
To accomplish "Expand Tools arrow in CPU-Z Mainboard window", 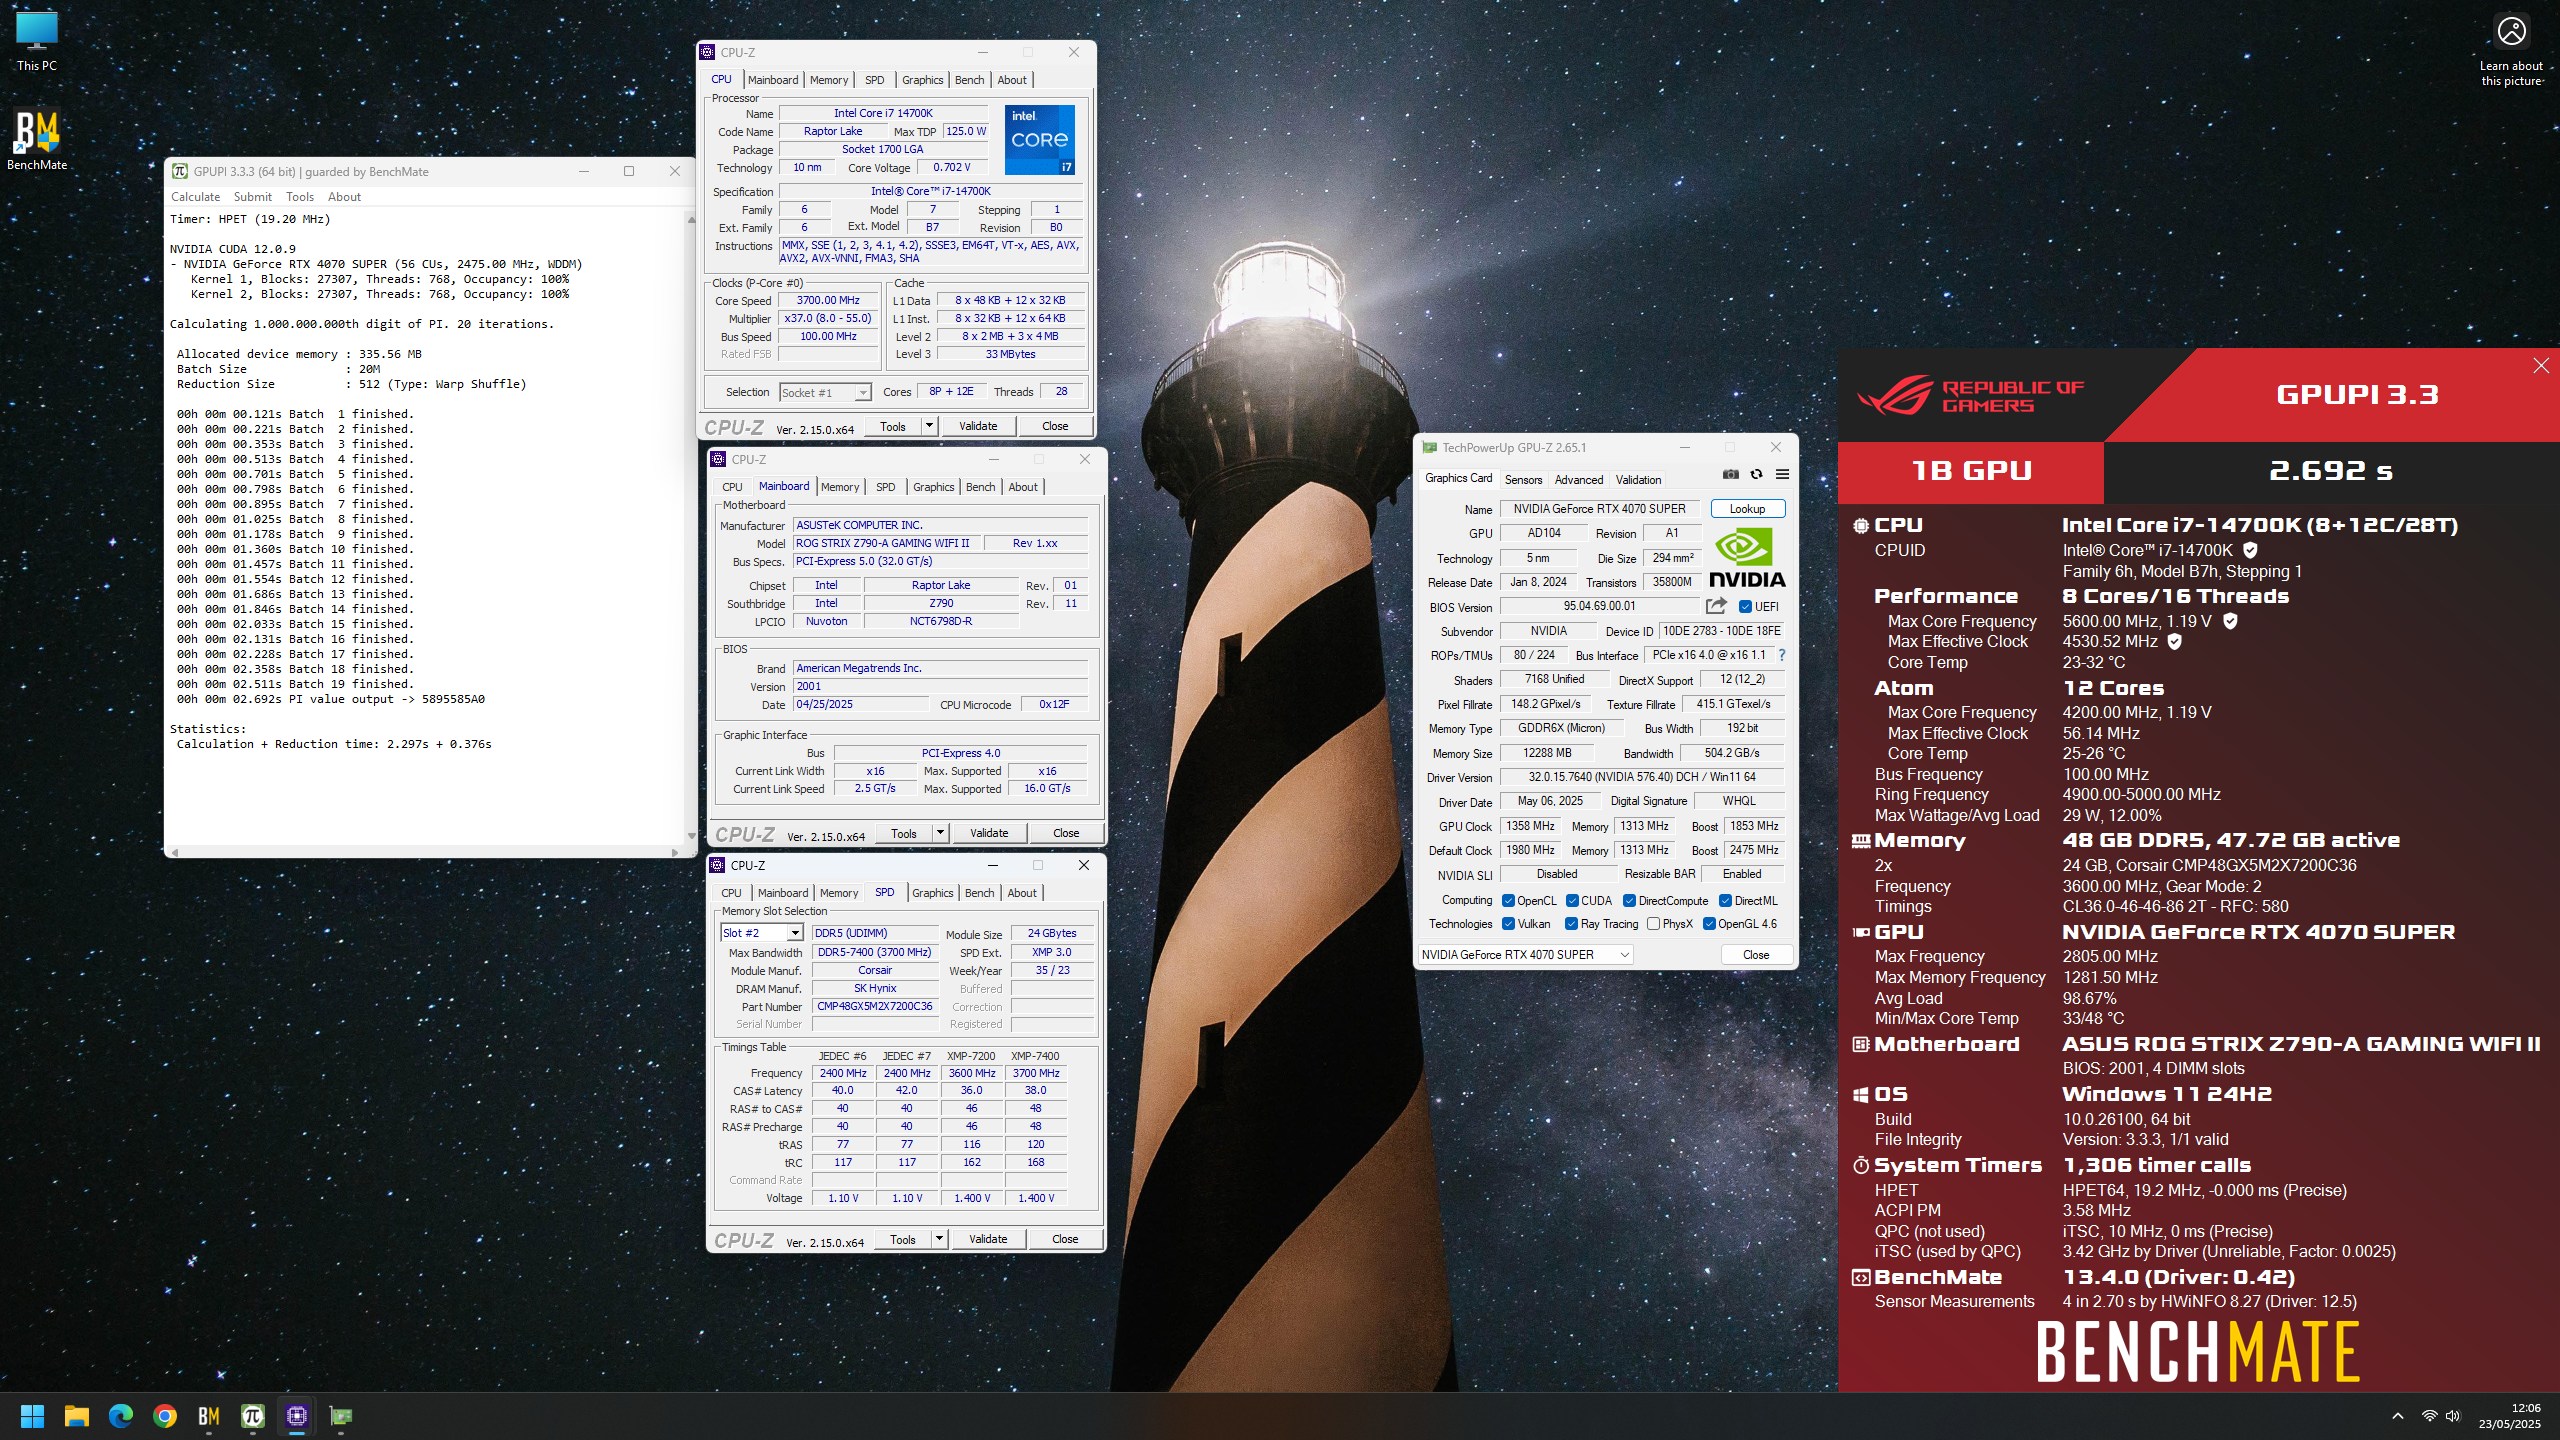I will [940, 833].
